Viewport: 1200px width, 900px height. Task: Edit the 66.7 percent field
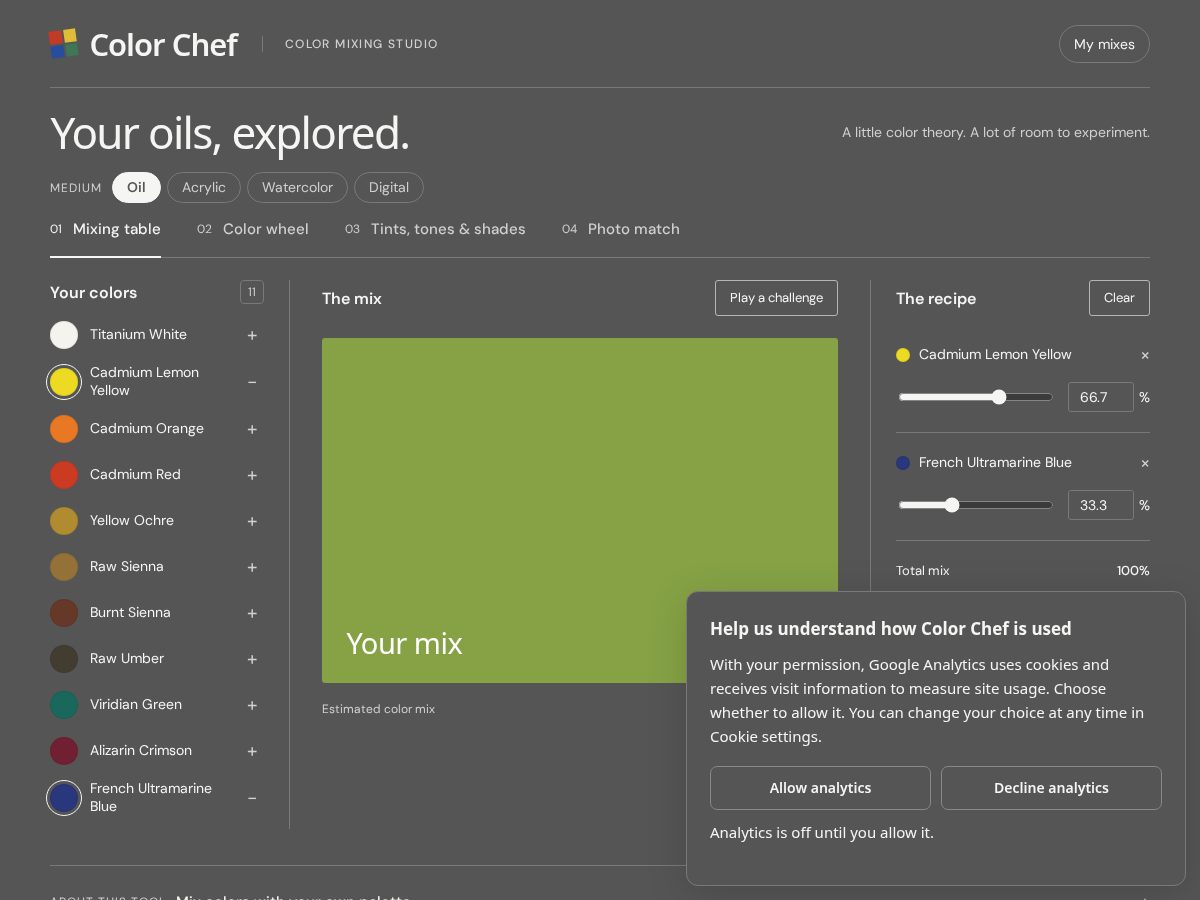[x=1100, y=397]
